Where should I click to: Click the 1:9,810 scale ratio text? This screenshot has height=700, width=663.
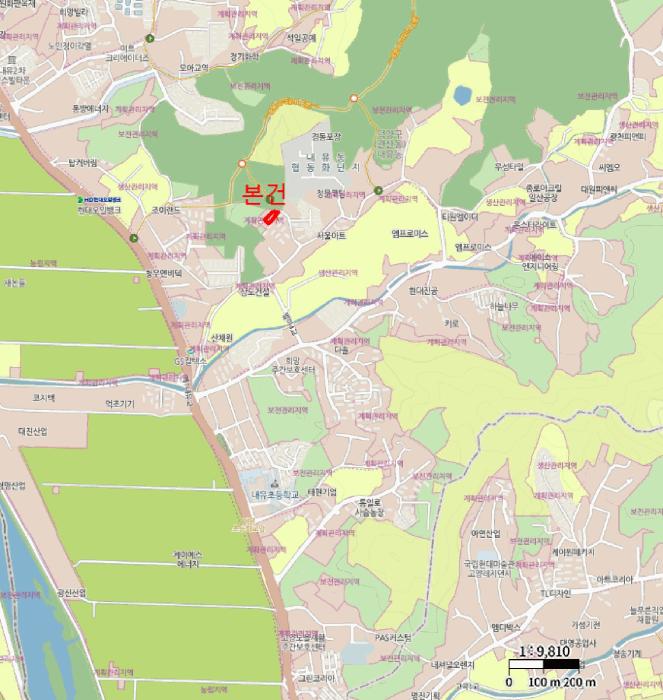[544, 651]
